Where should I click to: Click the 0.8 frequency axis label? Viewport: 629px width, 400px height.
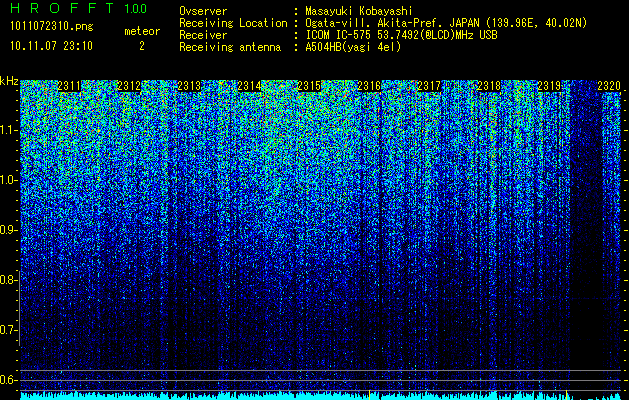tap(7, 280)
